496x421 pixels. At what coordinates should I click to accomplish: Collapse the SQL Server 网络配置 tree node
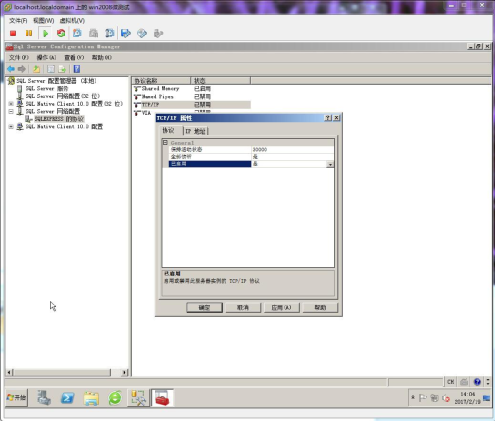11,112
